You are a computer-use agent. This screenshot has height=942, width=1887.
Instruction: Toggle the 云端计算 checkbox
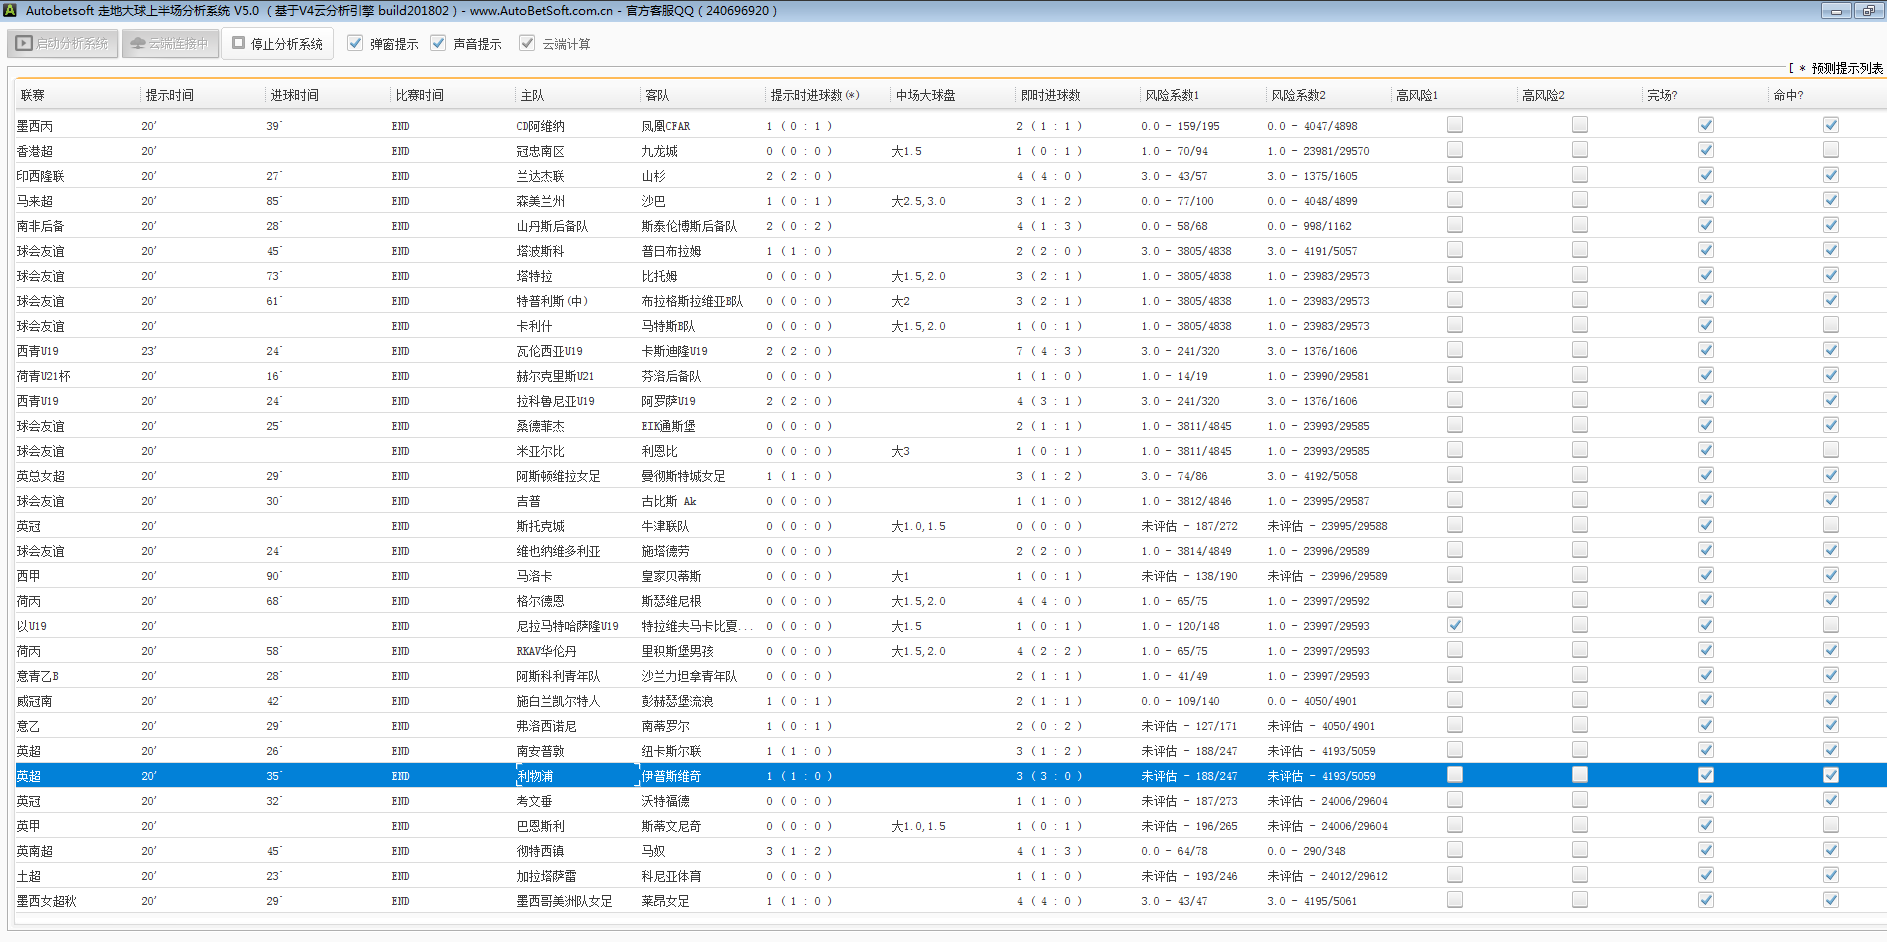527,44
